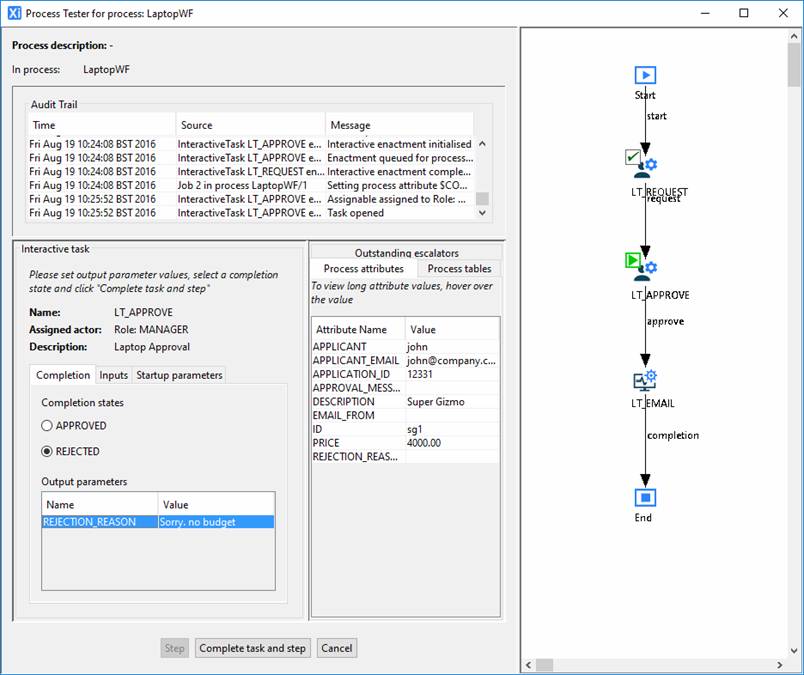
Task: Choose the APPROVED completion state
Action: [x=47, y=426]
